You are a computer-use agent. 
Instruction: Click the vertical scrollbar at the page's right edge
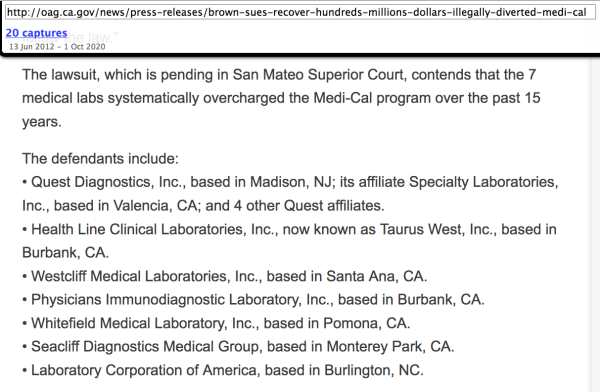595,224
